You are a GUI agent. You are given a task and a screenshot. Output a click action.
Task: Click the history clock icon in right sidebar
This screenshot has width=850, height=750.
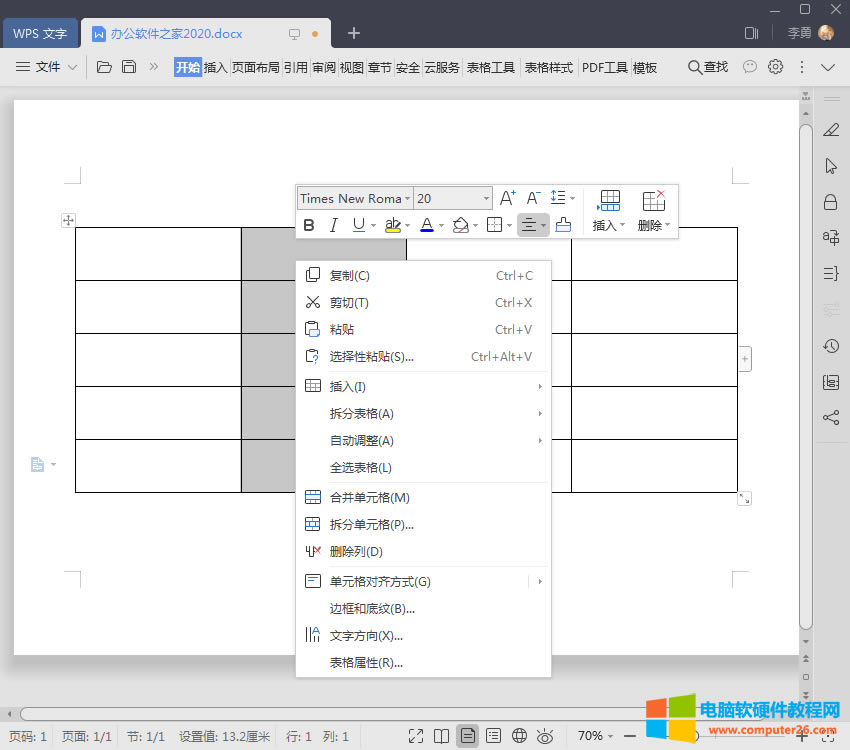(x=830, y=346)
